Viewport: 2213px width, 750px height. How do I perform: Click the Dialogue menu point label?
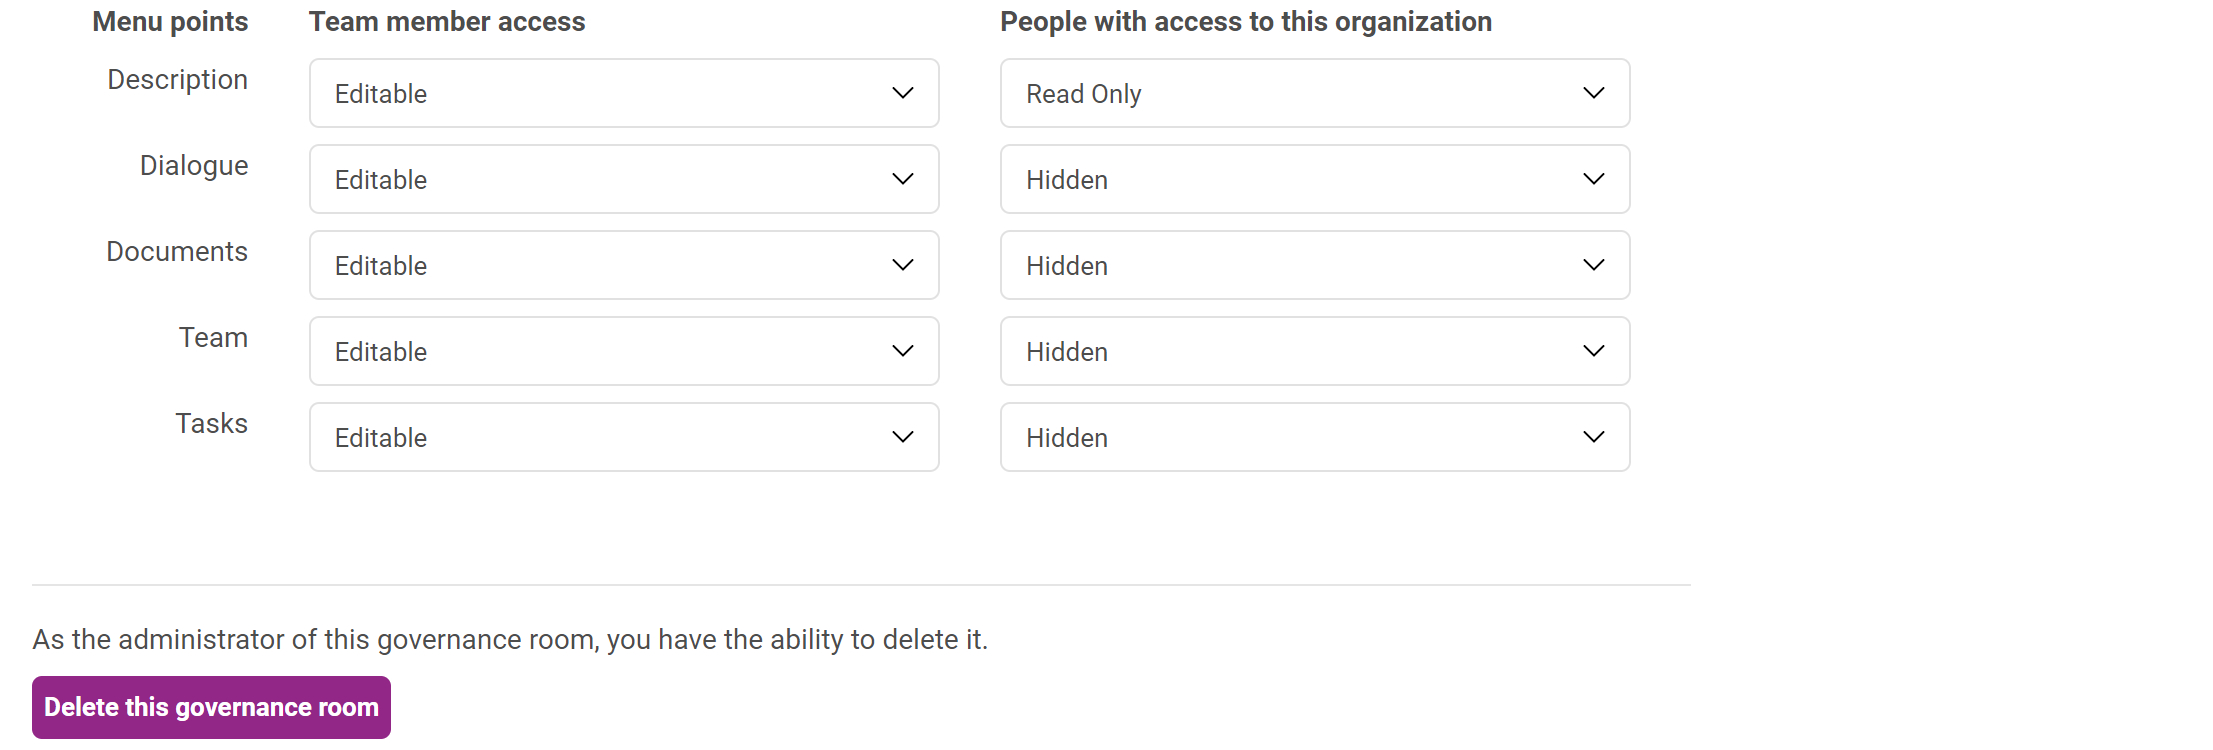tap(194, 166)
